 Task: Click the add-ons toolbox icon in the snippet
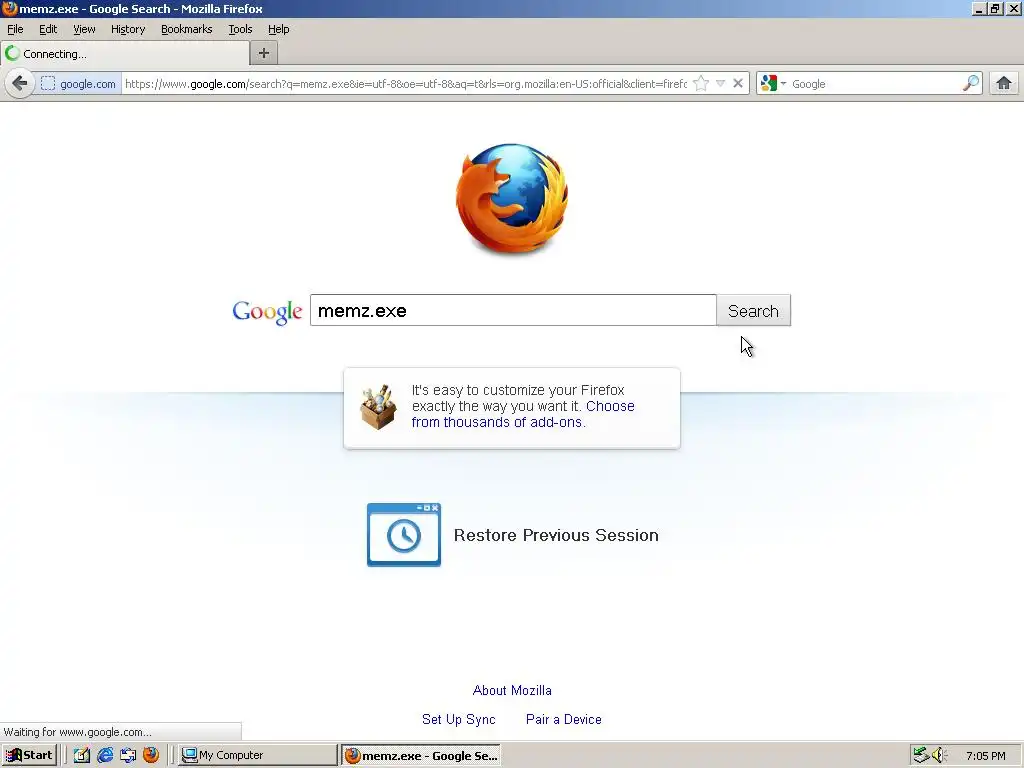coord(378,407)
